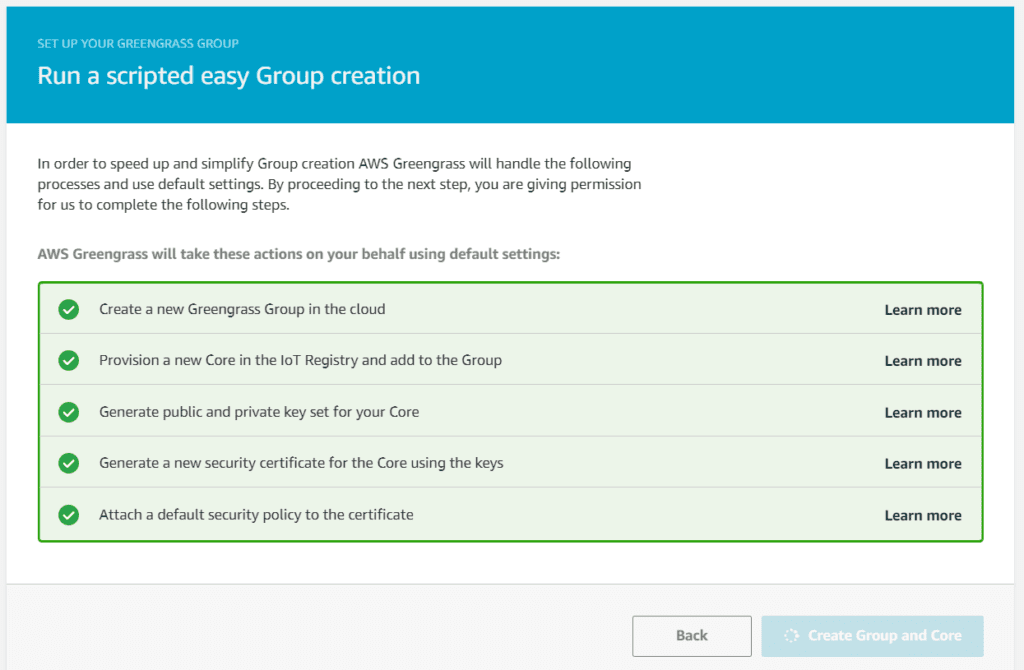The image size is (1024, 670).
Task: Open Learn more for Generate public and private key
Action: click(923, 412)
